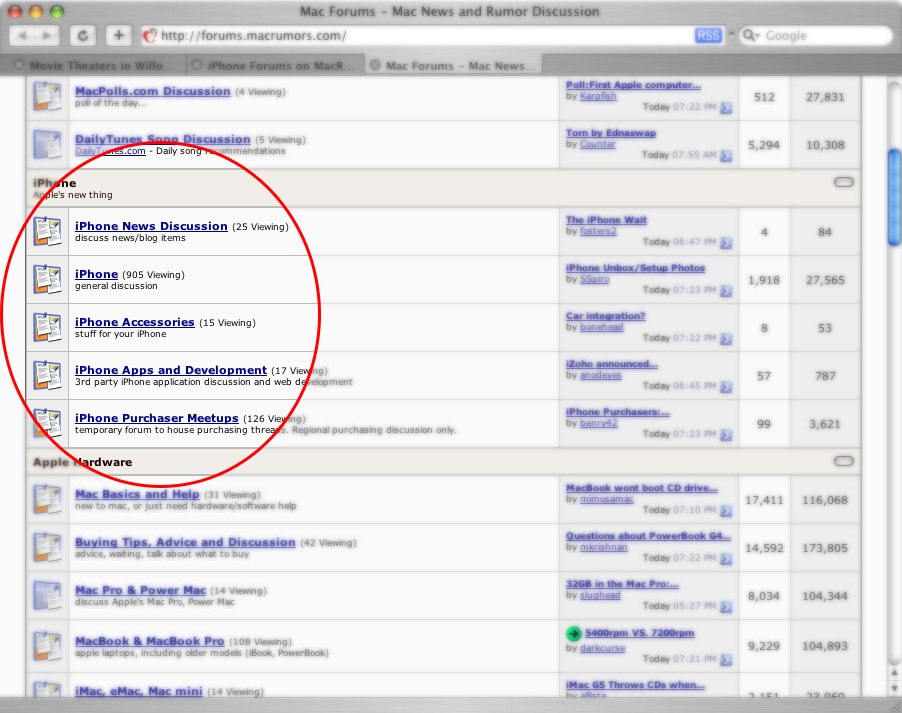Viewport: 902px width, 713px height.
Task: View user profile of bonehead
Action: click(601, 327)
